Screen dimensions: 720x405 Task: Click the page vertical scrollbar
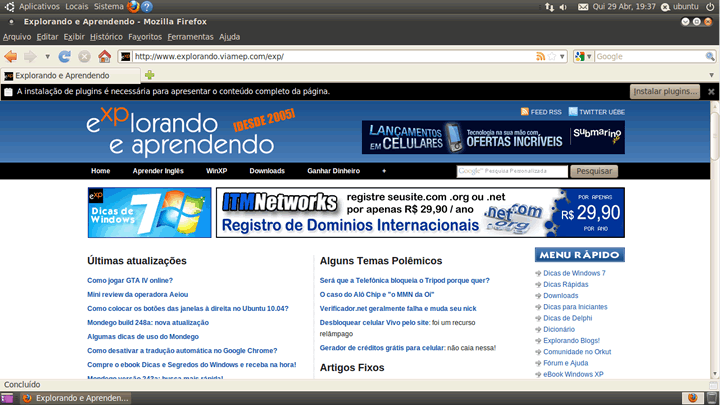[714, 240]
